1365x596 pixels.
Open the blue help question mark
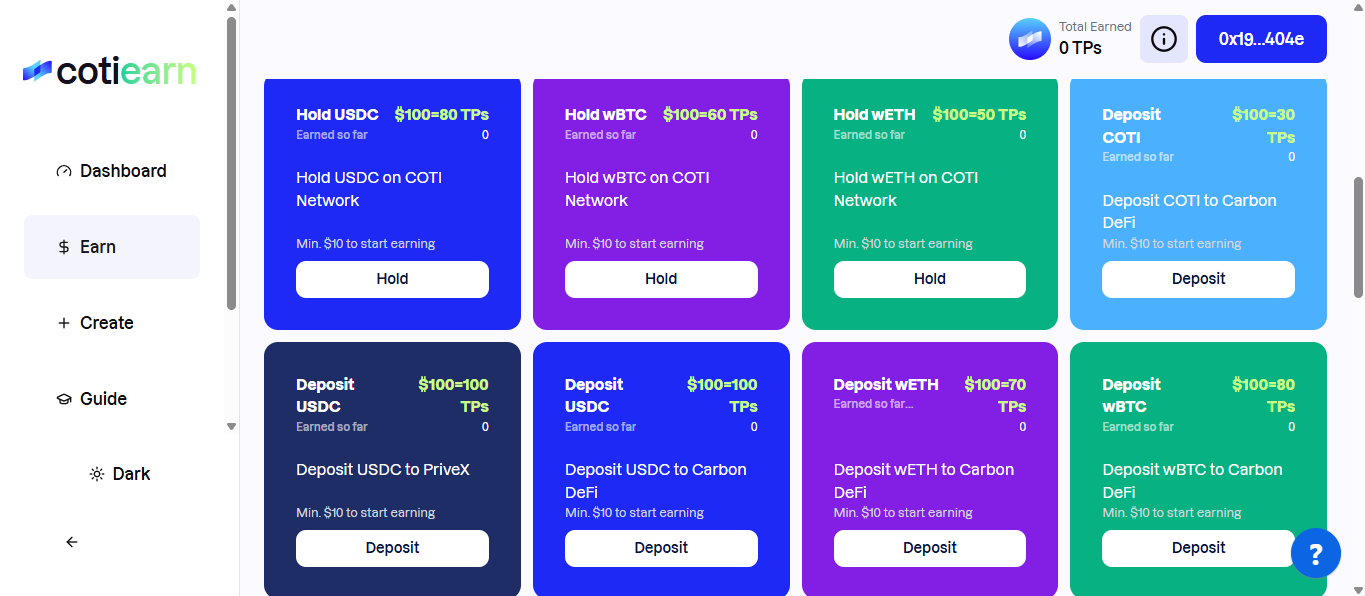1316,553
